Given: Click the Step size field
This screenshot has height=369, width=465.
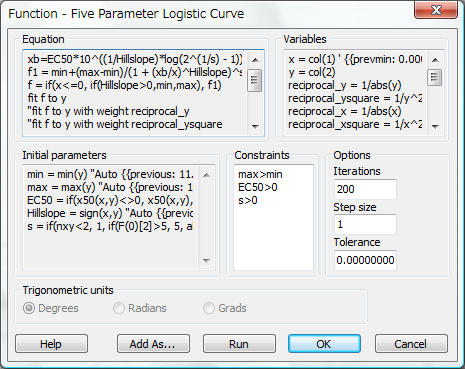Looking at the screenshot, I should tap(365, 224).
